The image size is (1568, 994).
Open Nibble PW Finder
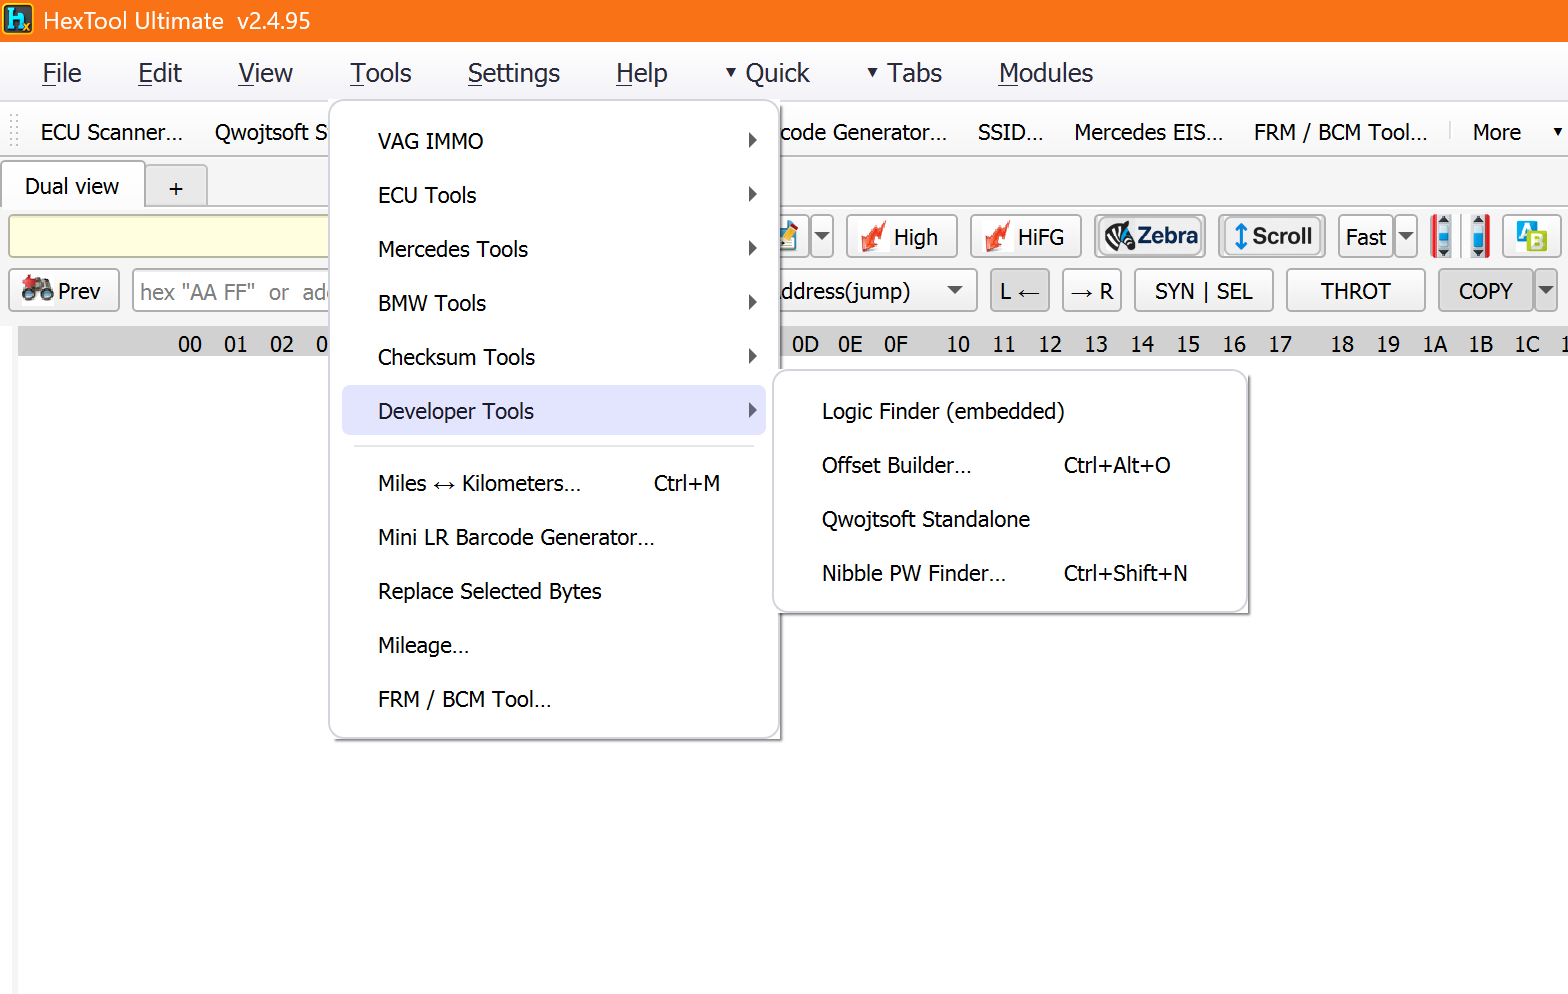click(1010, 573)
